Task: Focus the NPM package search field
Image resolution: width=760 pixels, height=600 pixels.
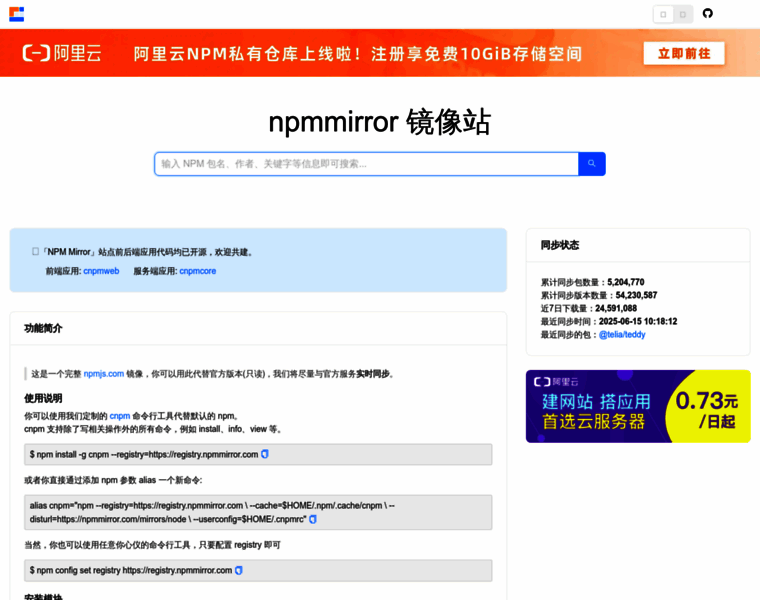Action: [366, 164]
